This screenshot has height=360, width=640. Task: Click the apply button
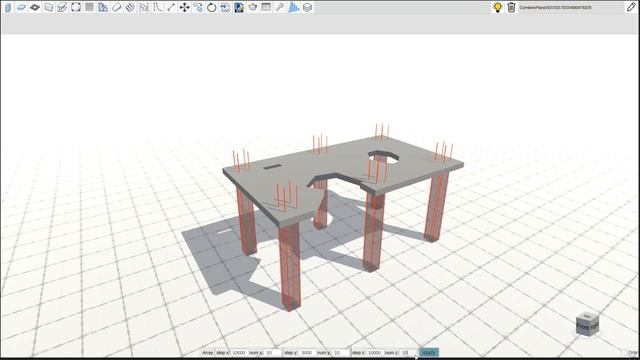(x=429, y=353)
